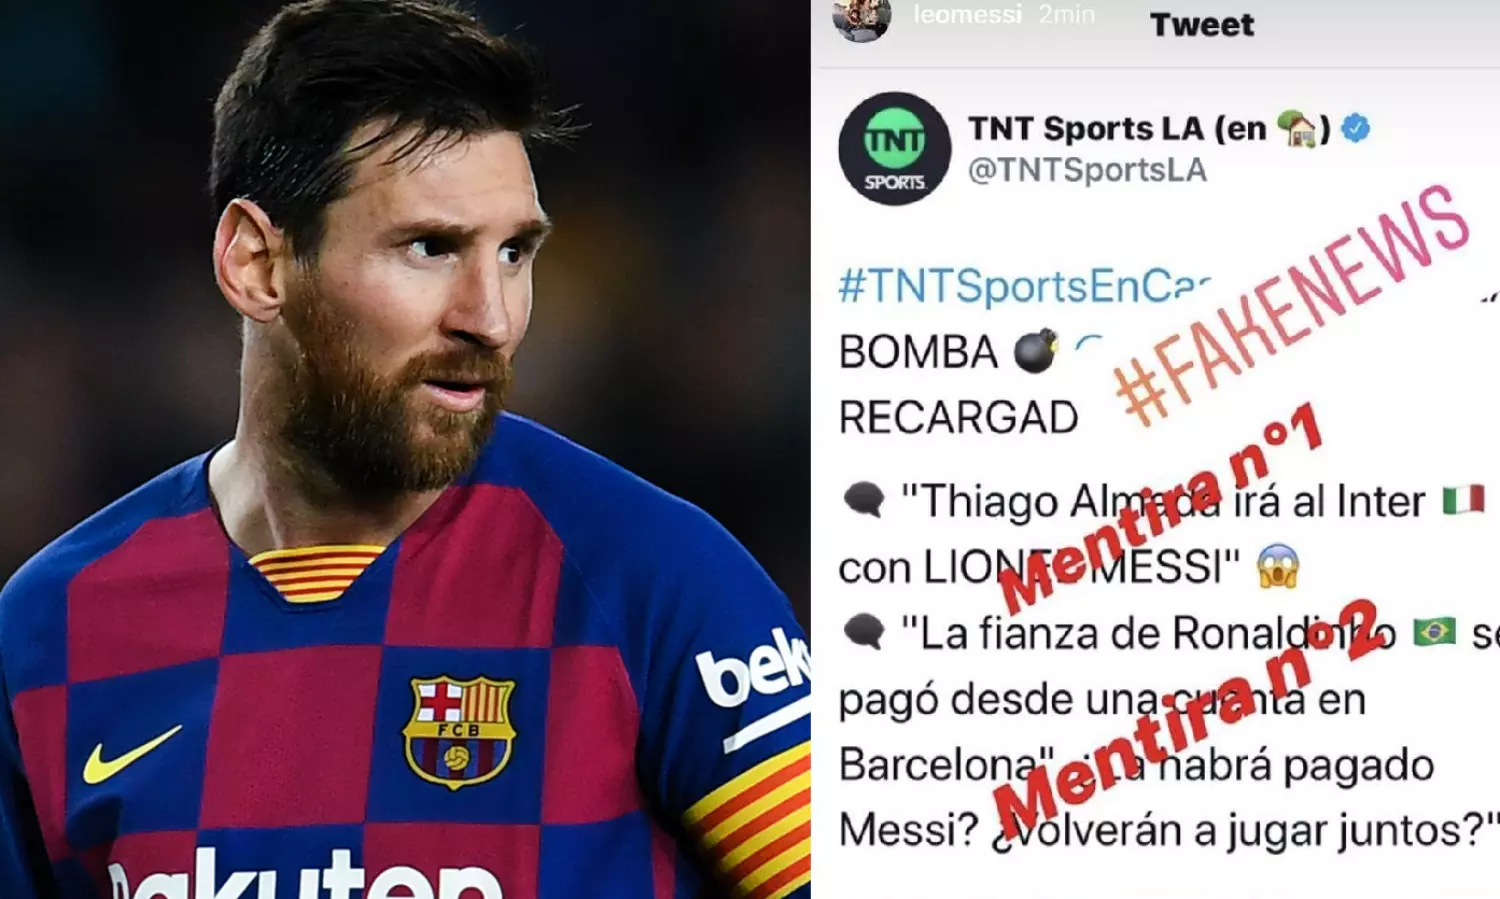Open the #TNTSportsEnCasa hashtag link

tap(1025, 286)
